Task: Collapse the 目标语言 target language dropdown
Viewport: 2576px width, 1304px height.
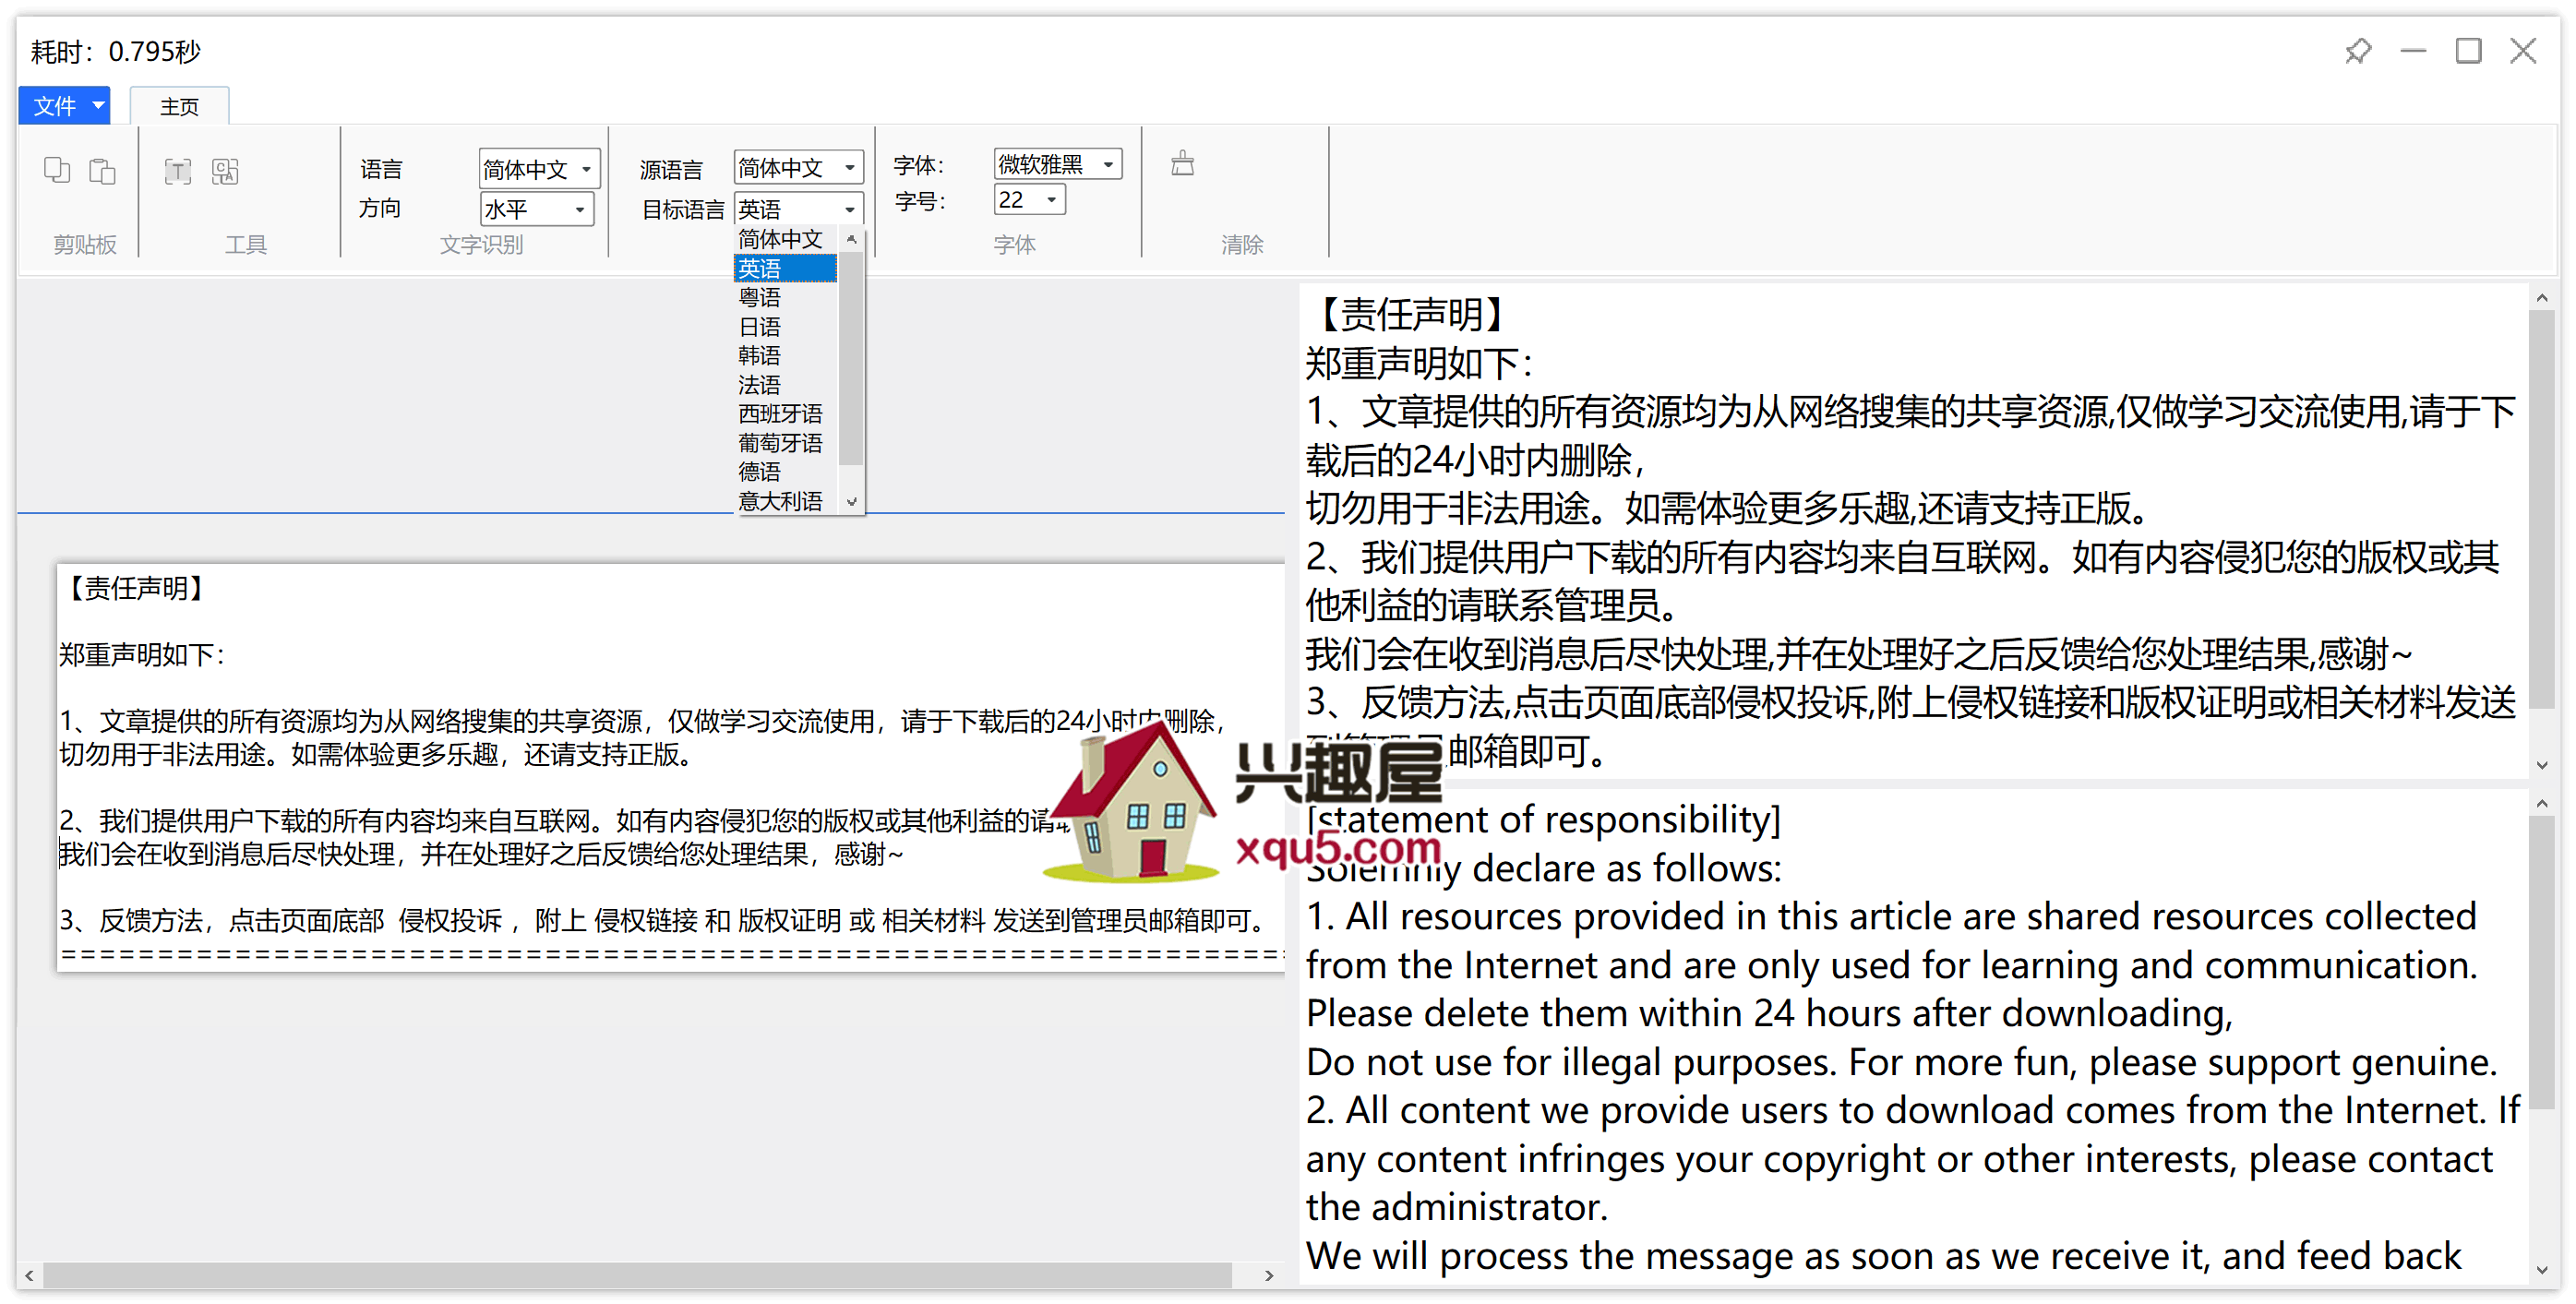Action: (798, 209)
